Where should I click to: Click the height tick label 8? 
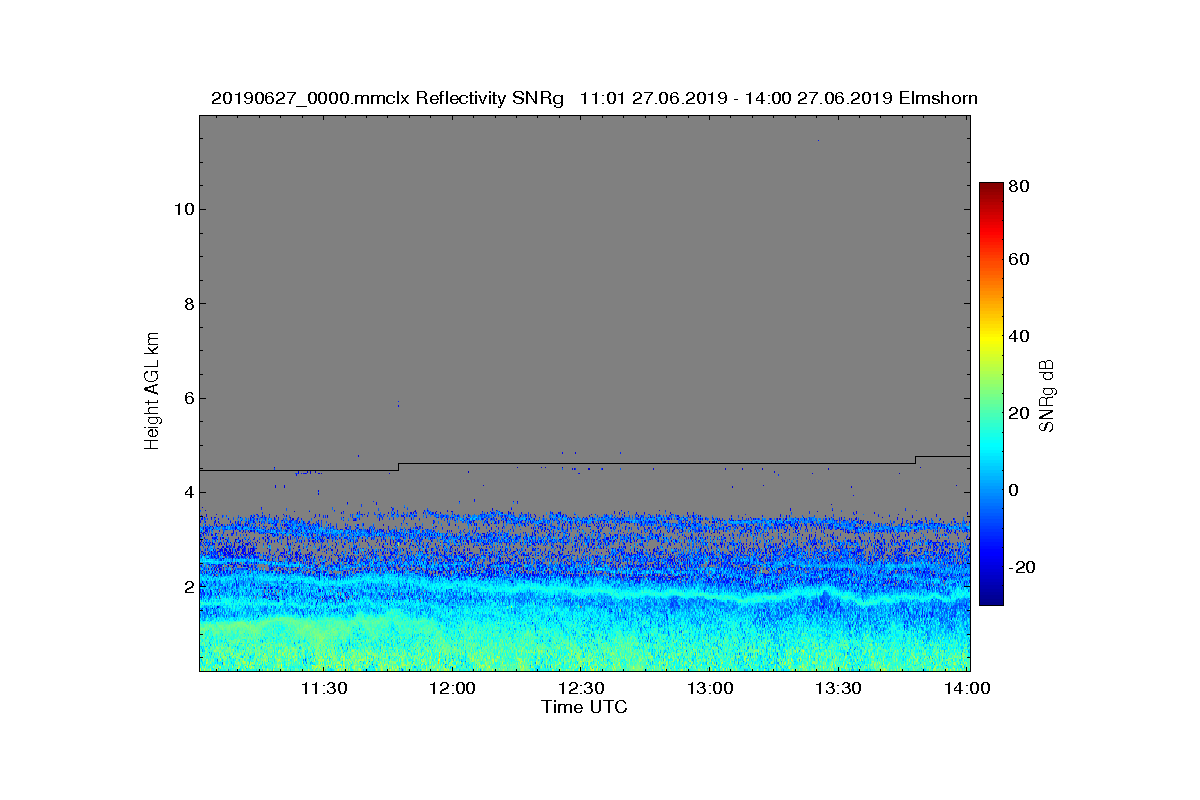coord(188,304)
